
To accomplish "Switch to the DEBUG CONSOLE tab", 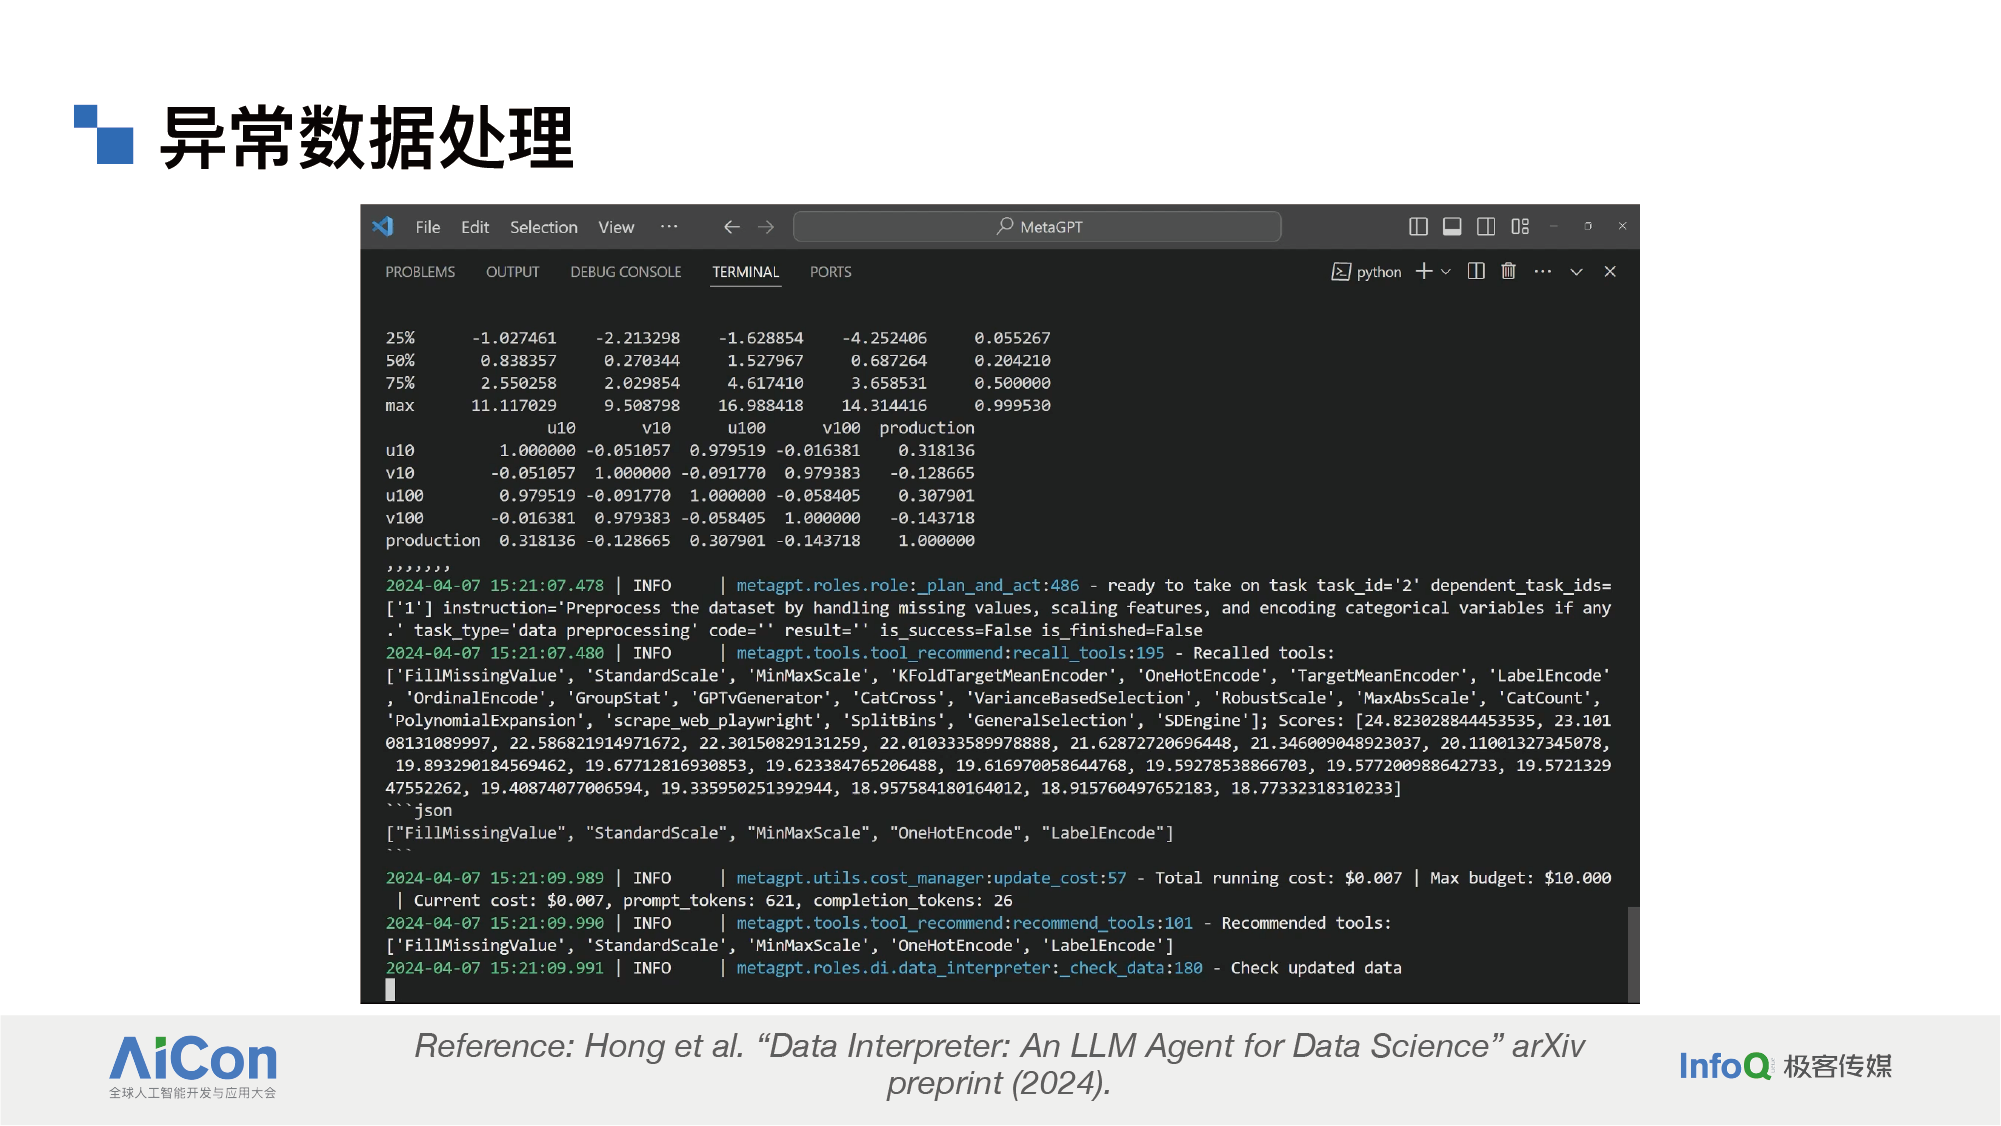I will coord(626,272).
